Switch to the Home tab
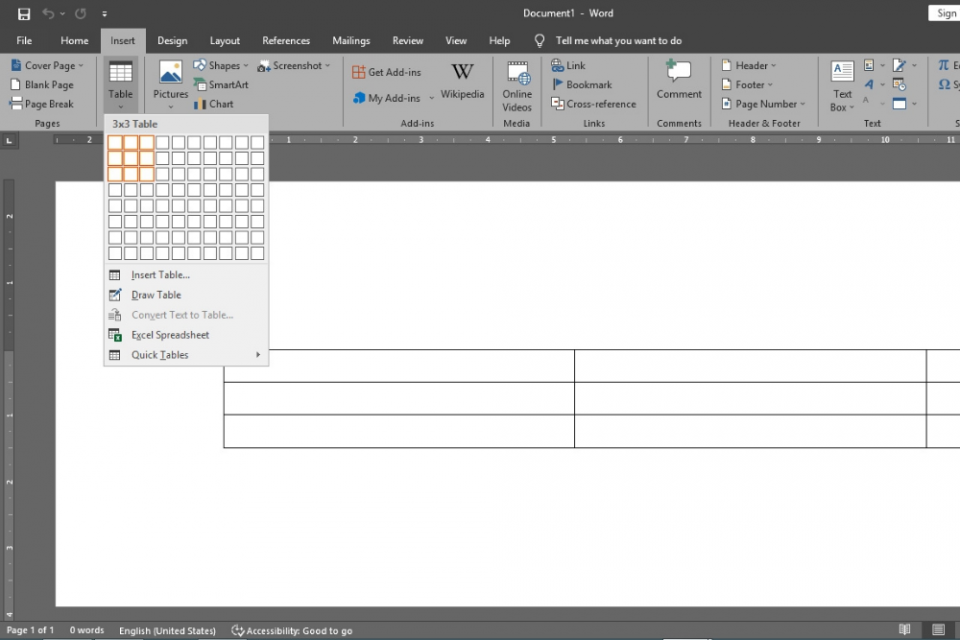The width and height of the screenshot is (960, 640). point(74,40)
